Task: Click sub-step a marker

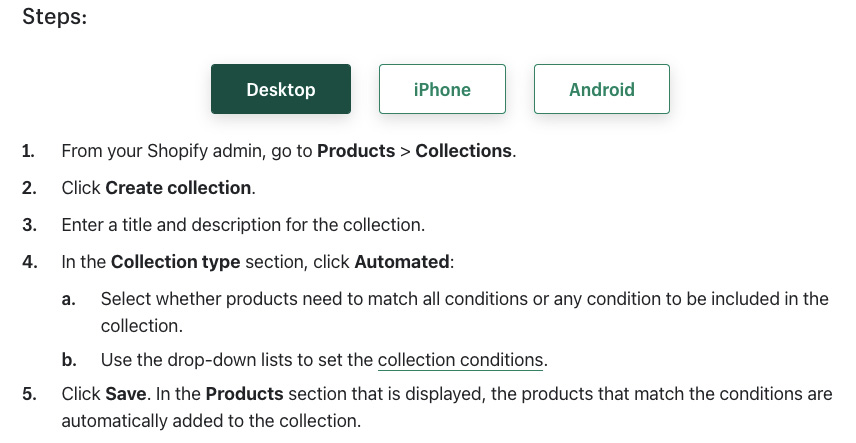Action: pyautogui.click(x=68, y=299)
